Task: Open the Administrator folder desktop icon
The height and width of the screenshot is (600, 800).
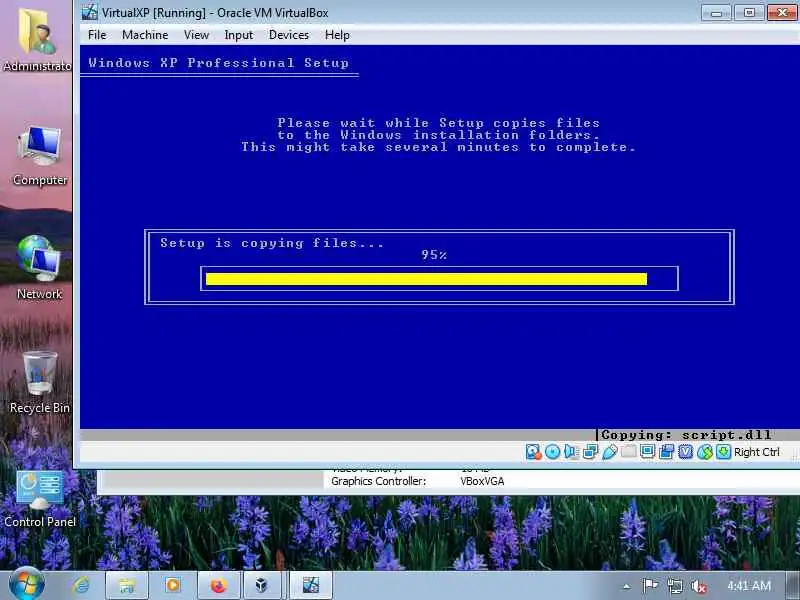Action: 37,40
